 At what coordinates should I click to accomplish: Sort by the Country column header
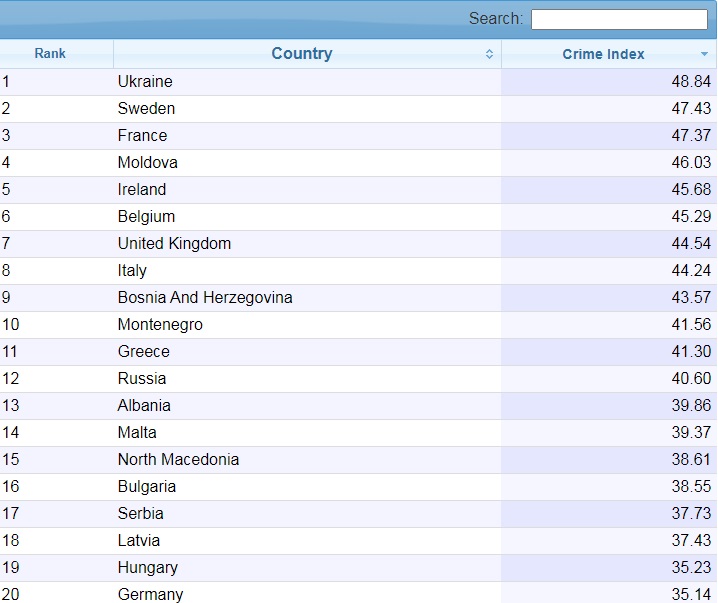click(x=301, y=54)
